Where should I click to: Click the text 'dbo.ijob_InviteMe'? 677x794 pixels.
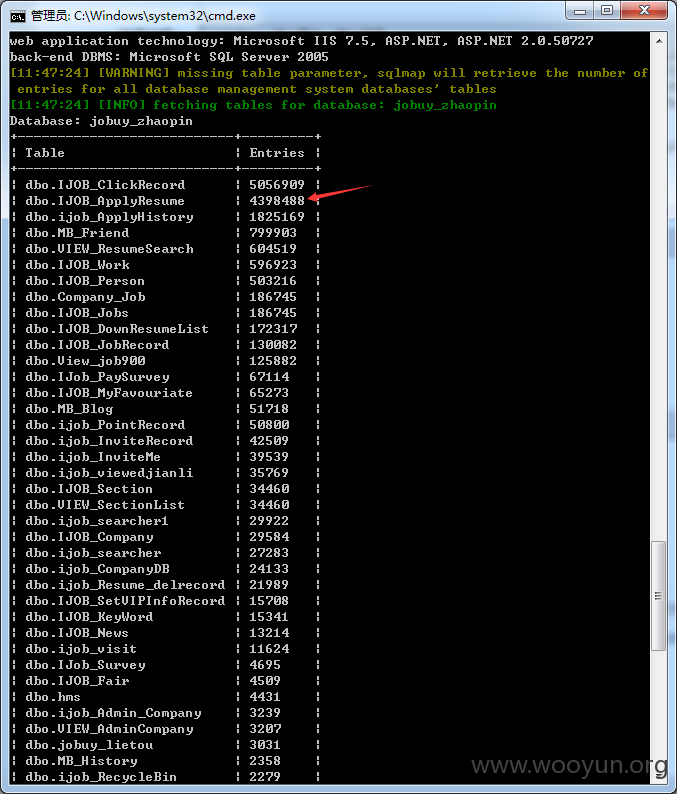(x=93, y=457)
